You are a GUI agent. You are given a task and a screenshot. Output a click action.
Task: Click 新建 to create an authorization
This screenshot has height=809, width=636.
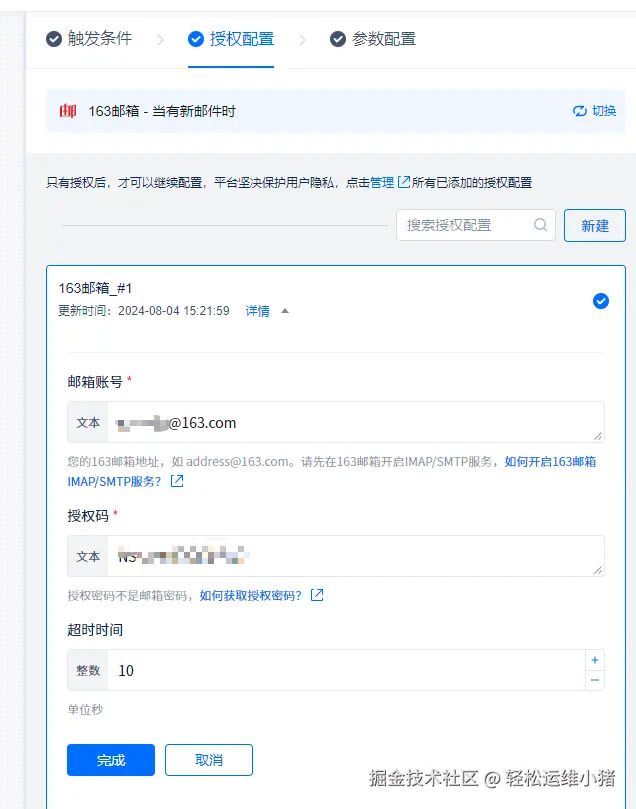tap(595, 225)
